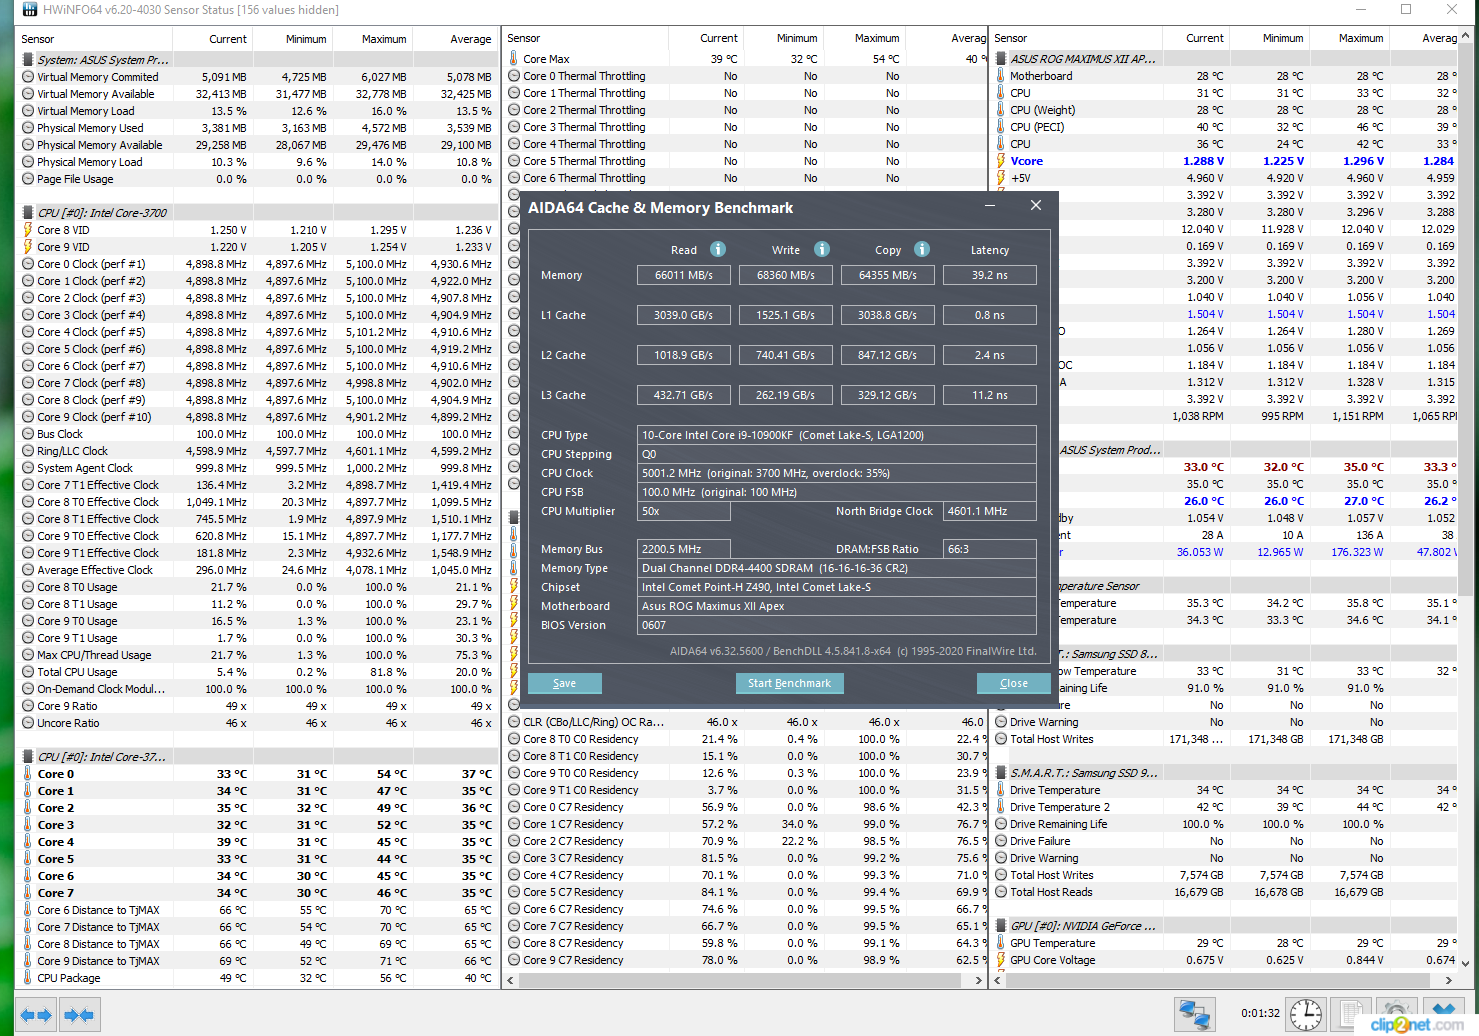Click the Memory Type field showing DDR4-4400 SDRAM

(837, 568)
